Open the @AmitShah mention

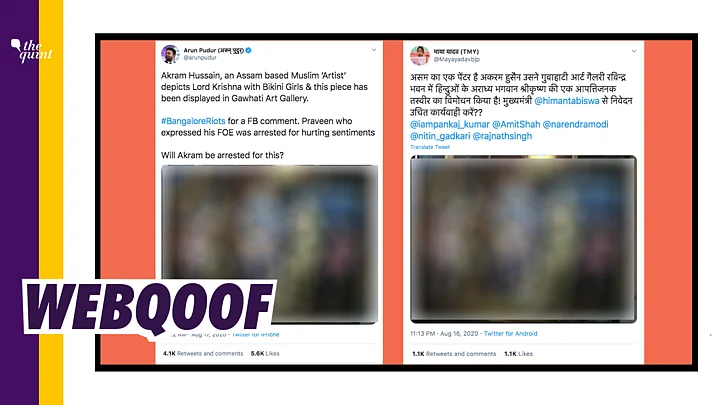tap(516, 124)
